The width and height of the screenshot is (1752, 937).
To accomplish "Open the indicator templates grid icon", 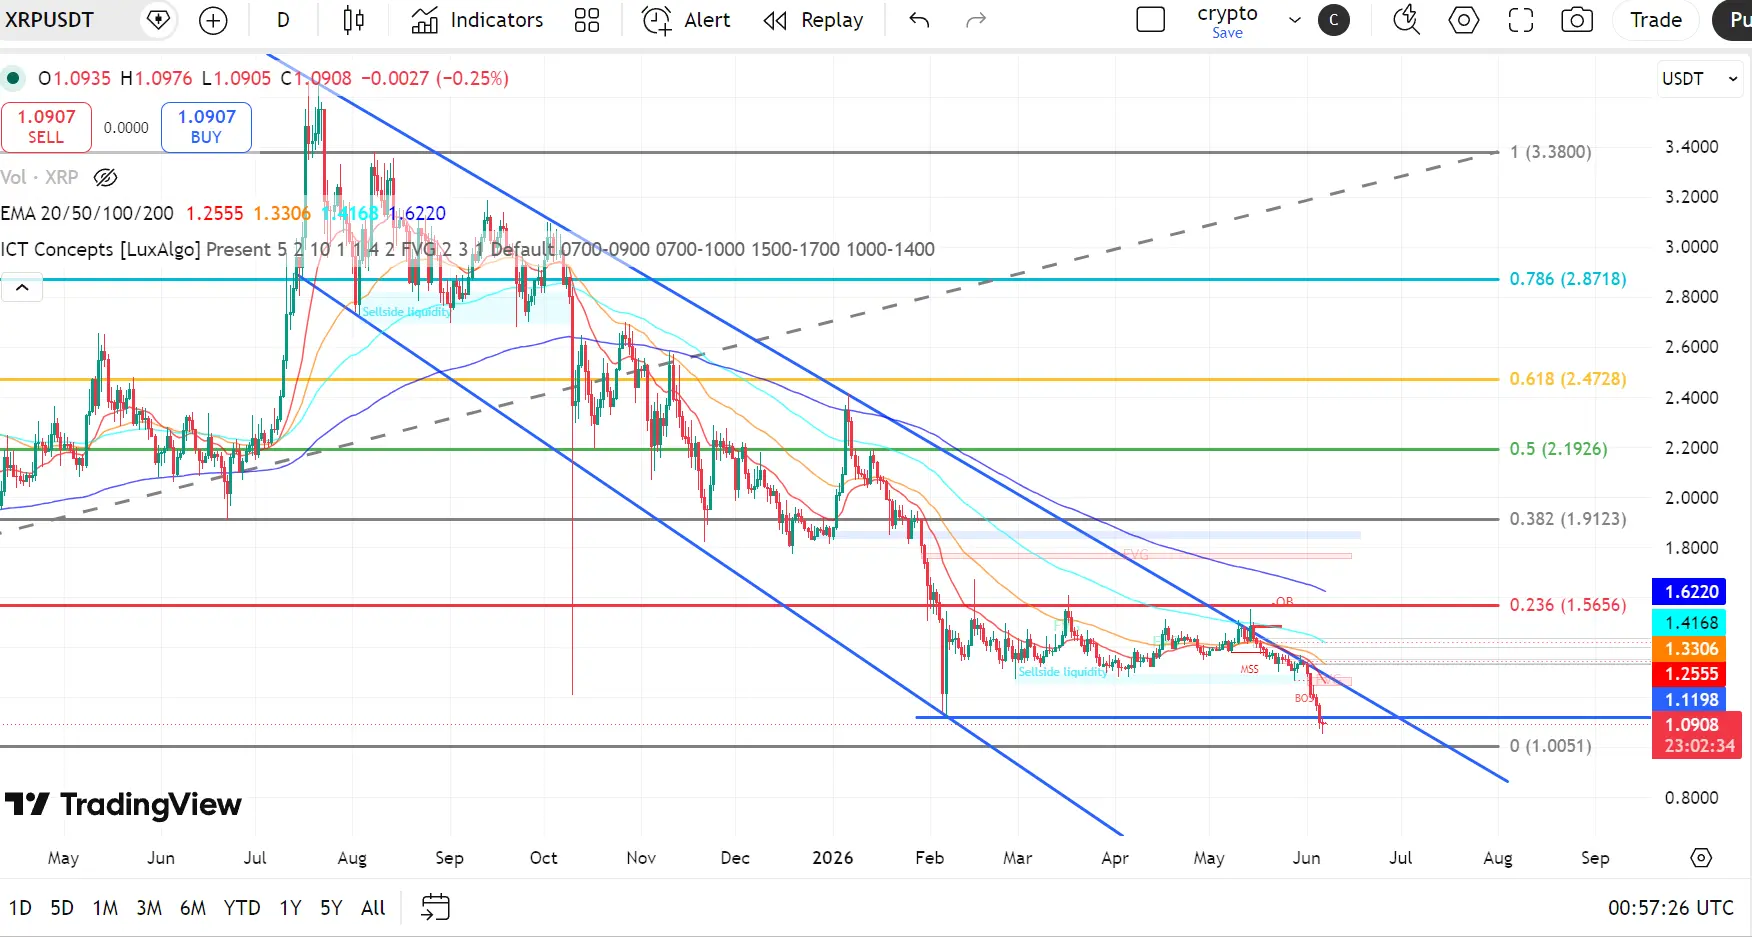I will (x=587, y=20).
